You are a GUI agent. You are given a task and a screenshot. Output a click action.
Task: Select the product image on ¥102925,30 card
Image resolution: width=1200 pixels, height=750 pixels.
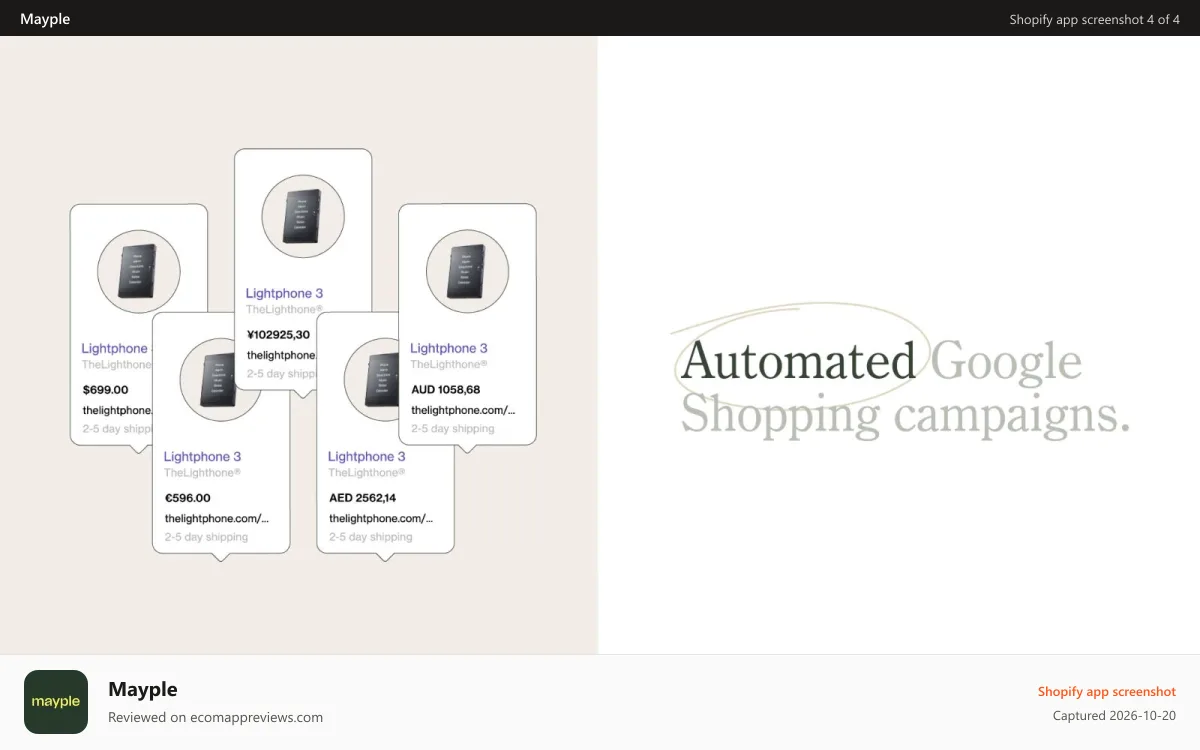[303, 216]
